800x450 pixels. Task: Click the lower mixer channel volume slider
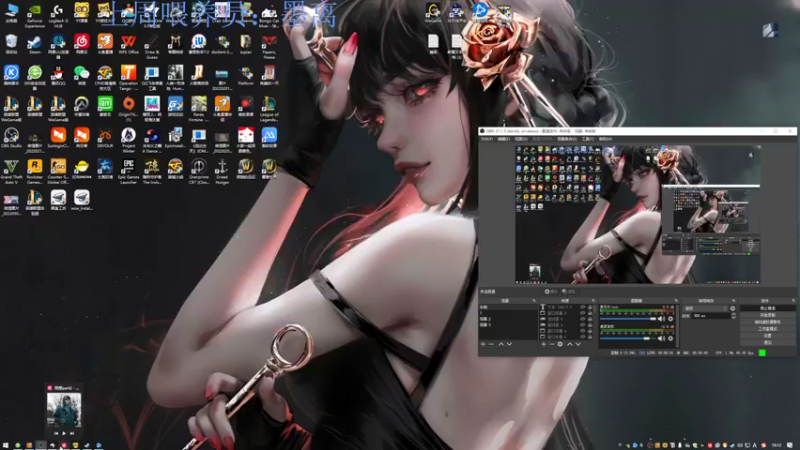coord(628,338)
